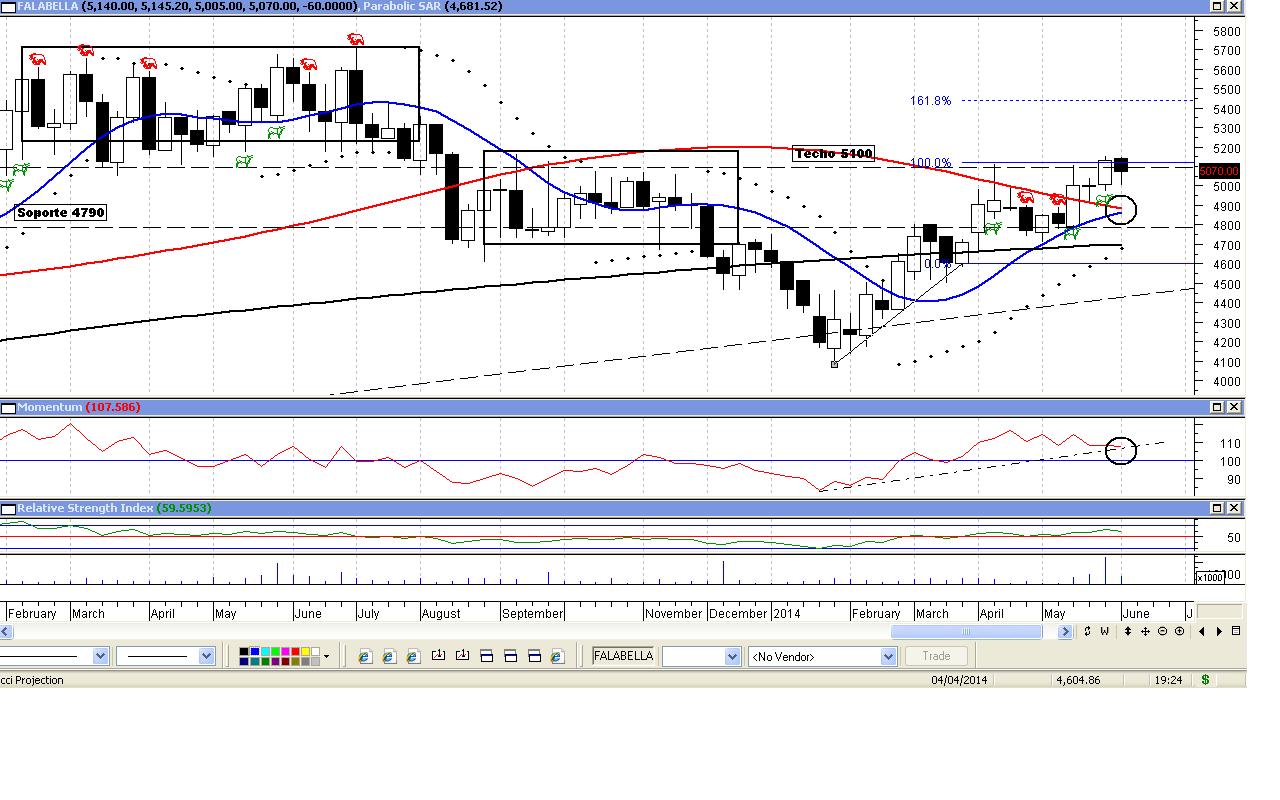Click the red 5070.00 last price label
The width and height of the screenshot is (1280, 800).
pos(1219,172)
